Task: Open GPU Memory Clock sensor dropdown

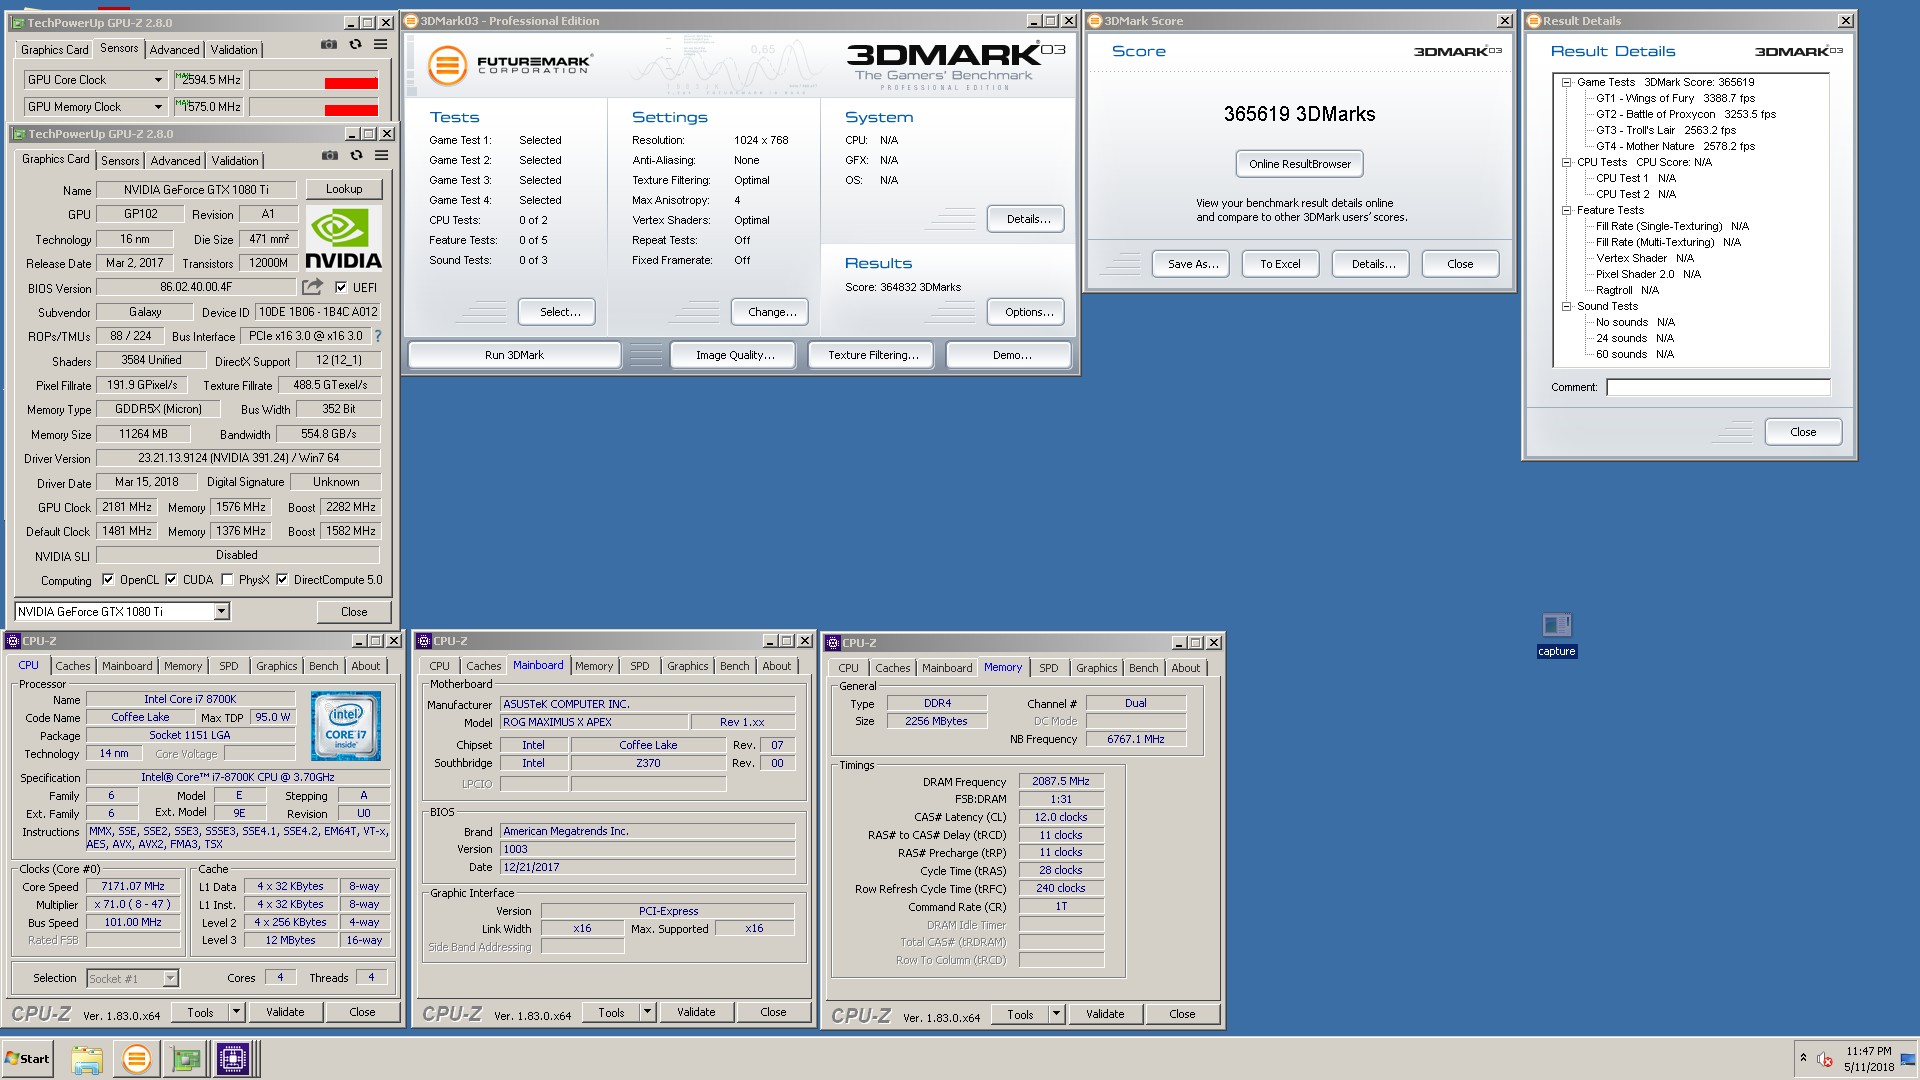Action: [x=158, y=107]
